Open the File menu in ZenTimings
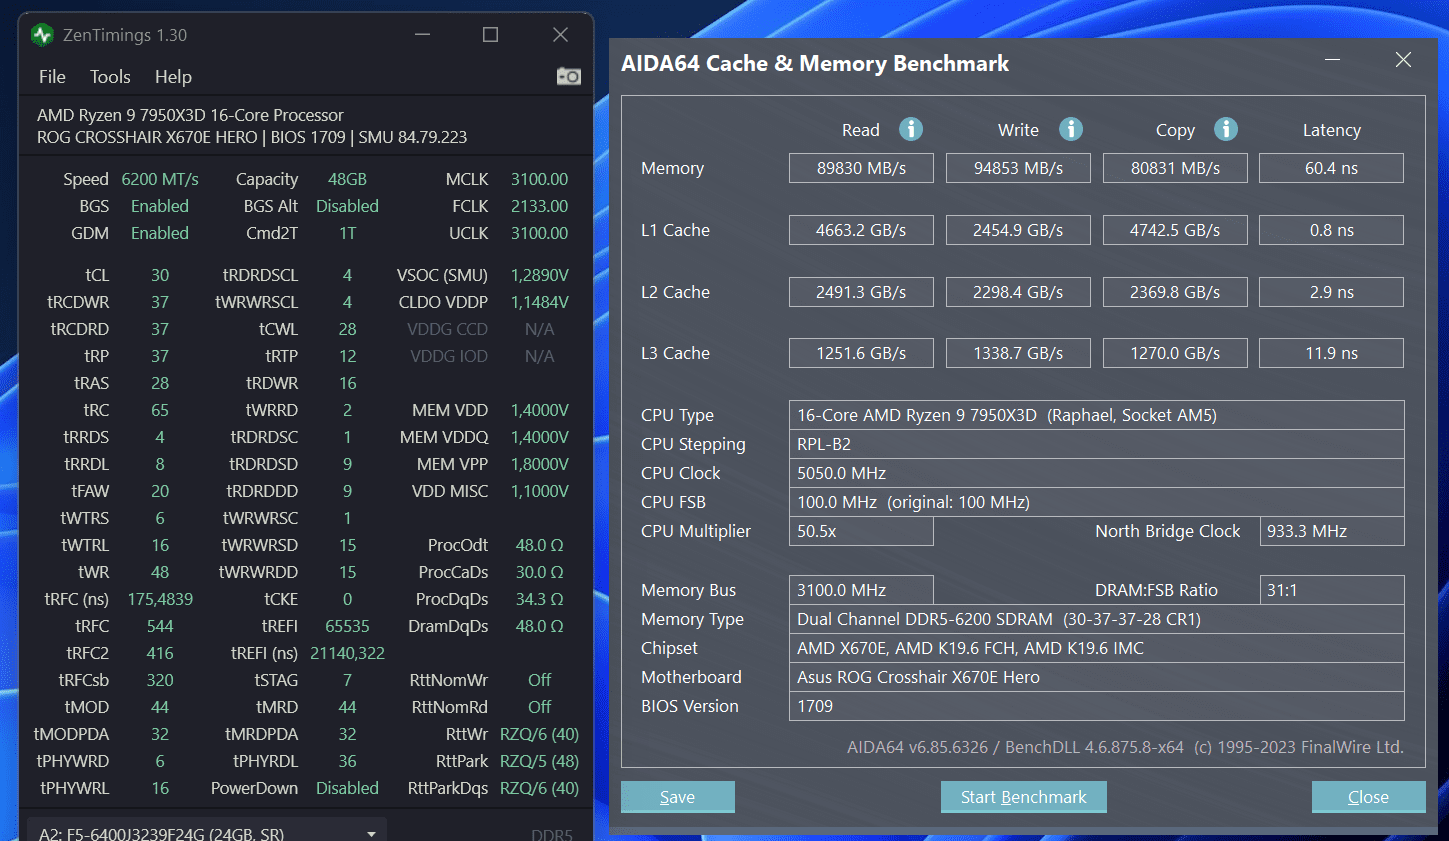Screen dimensions: 1449x841 [52, 77]
